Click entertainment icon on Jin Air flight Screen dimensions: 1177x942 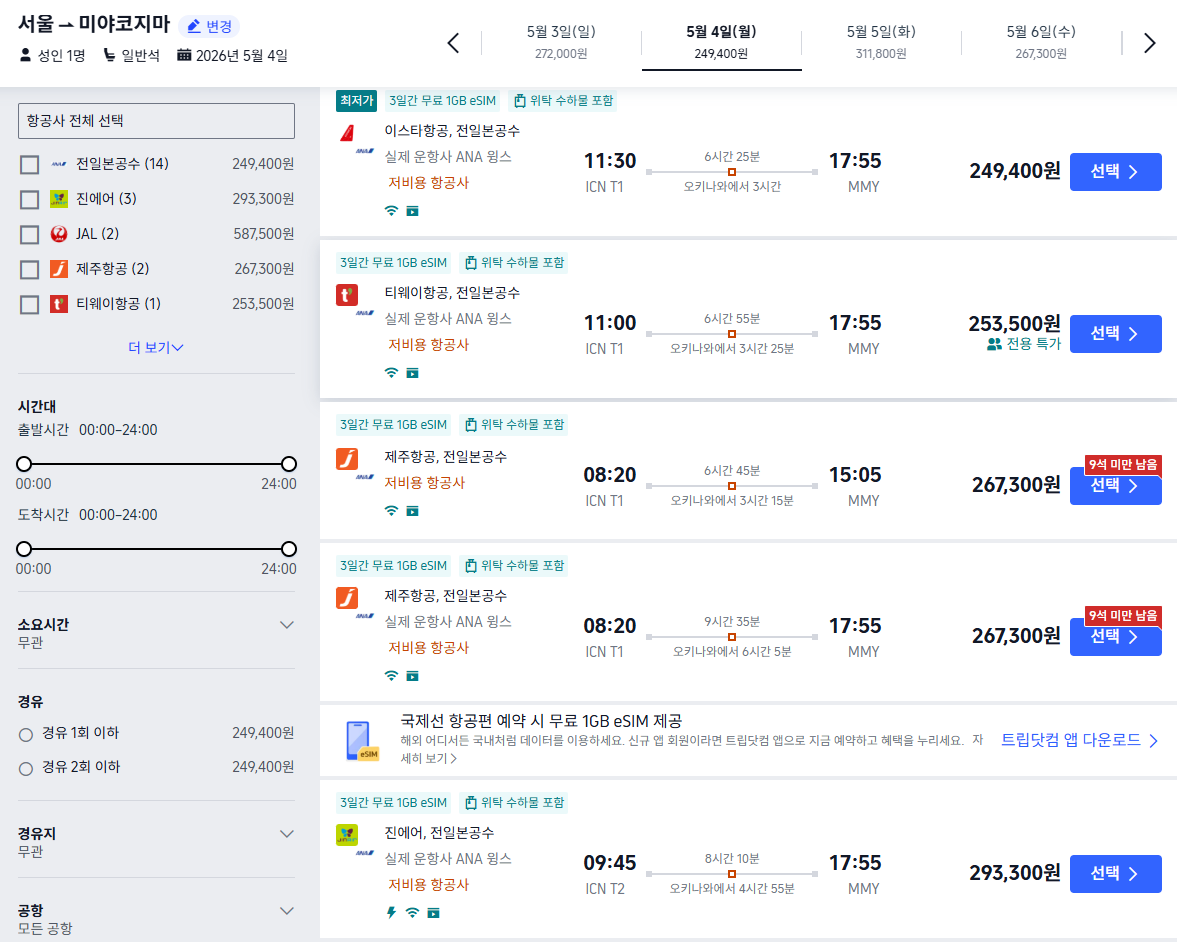[x=433, y=913]
